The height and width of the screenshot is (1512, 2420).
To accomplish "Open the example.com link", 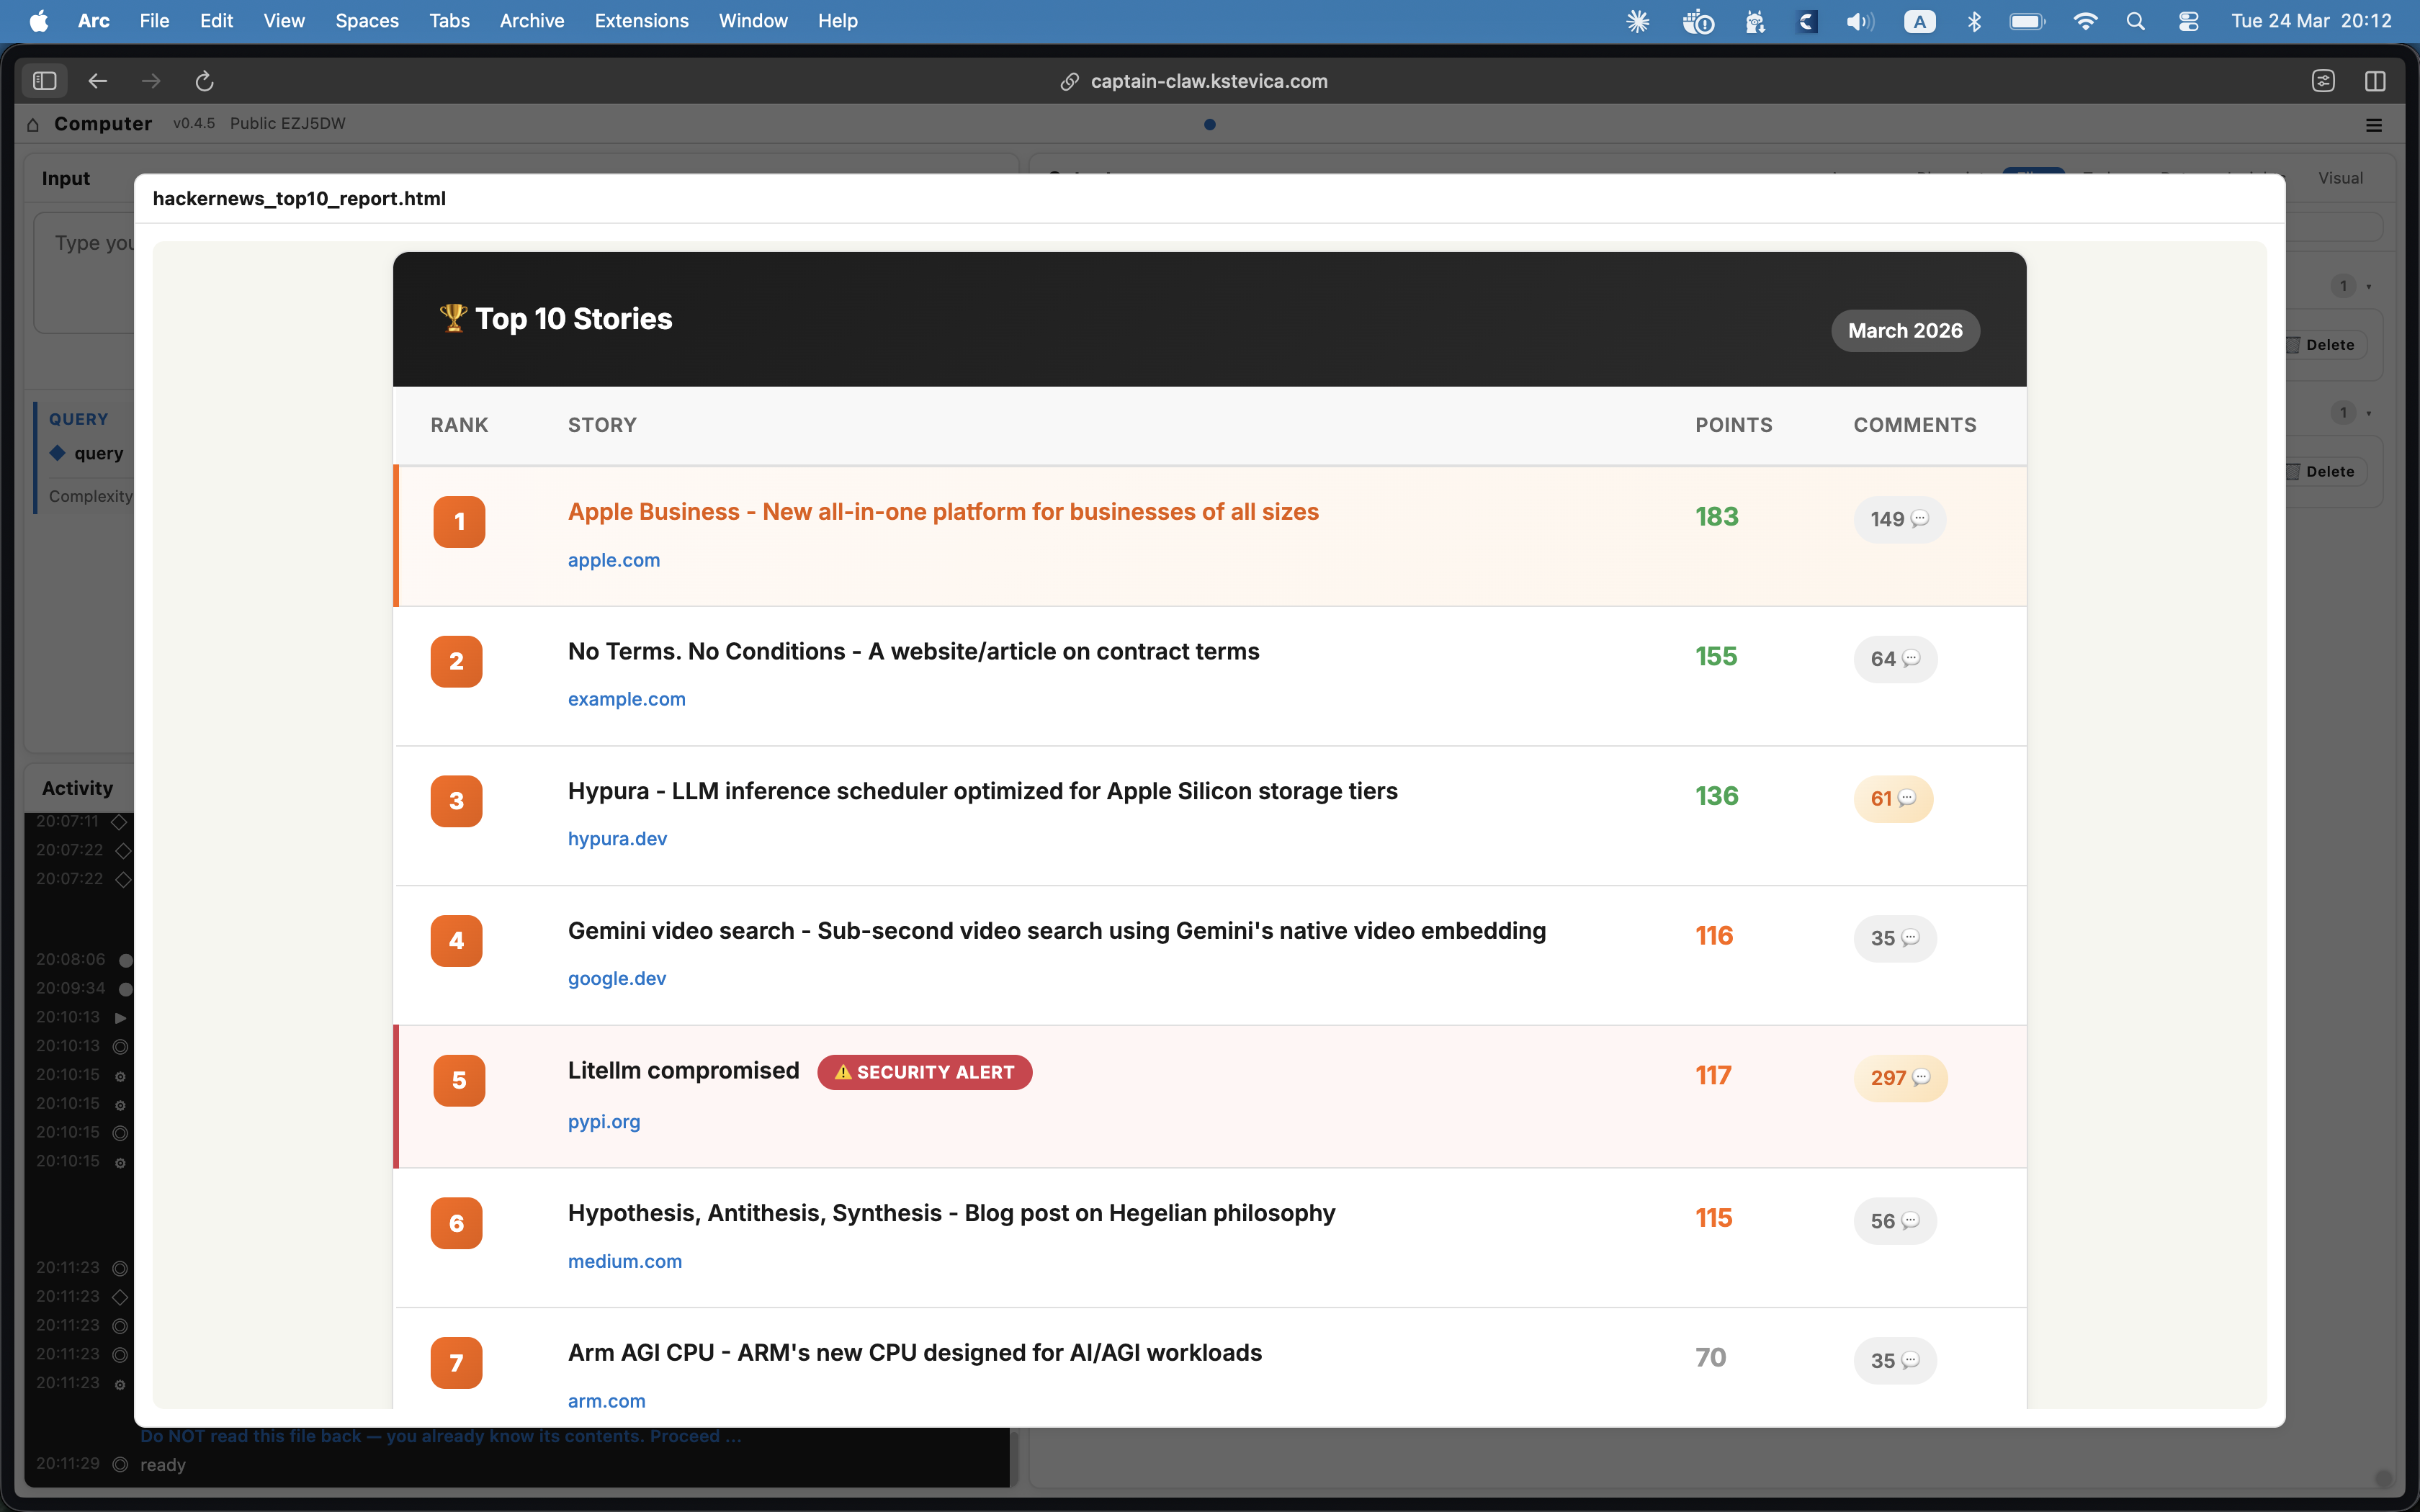I will [x=627, y=699].
